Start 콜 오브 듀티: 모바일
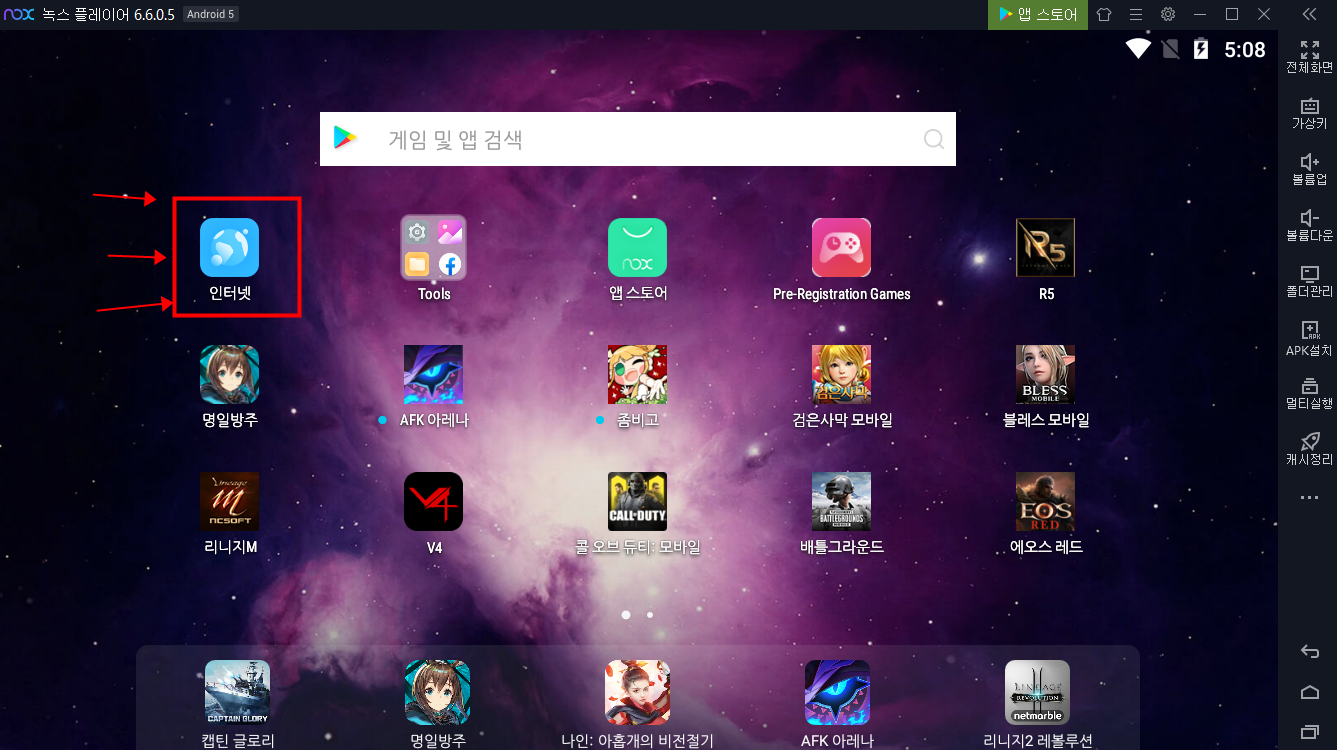The height and width of the screenshot is (750, 1337). click(x=637, y=502)
